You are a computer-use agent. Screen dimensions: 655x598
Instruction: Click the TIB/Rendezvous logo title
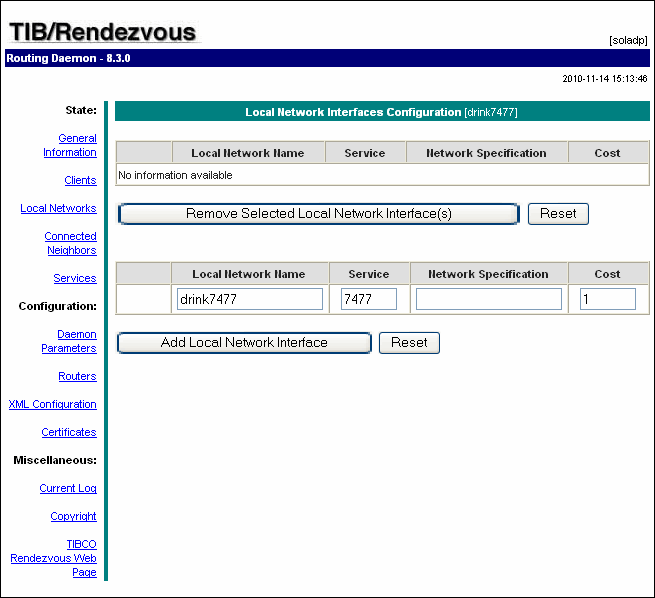tap(103, 32)
